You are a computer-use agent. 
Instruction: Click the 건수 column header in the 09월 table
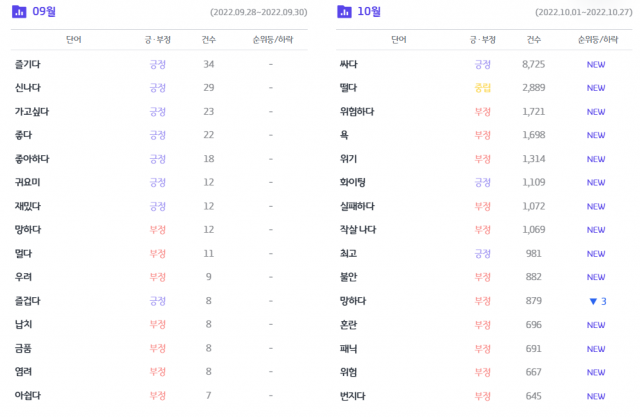[x=209, y=40]
